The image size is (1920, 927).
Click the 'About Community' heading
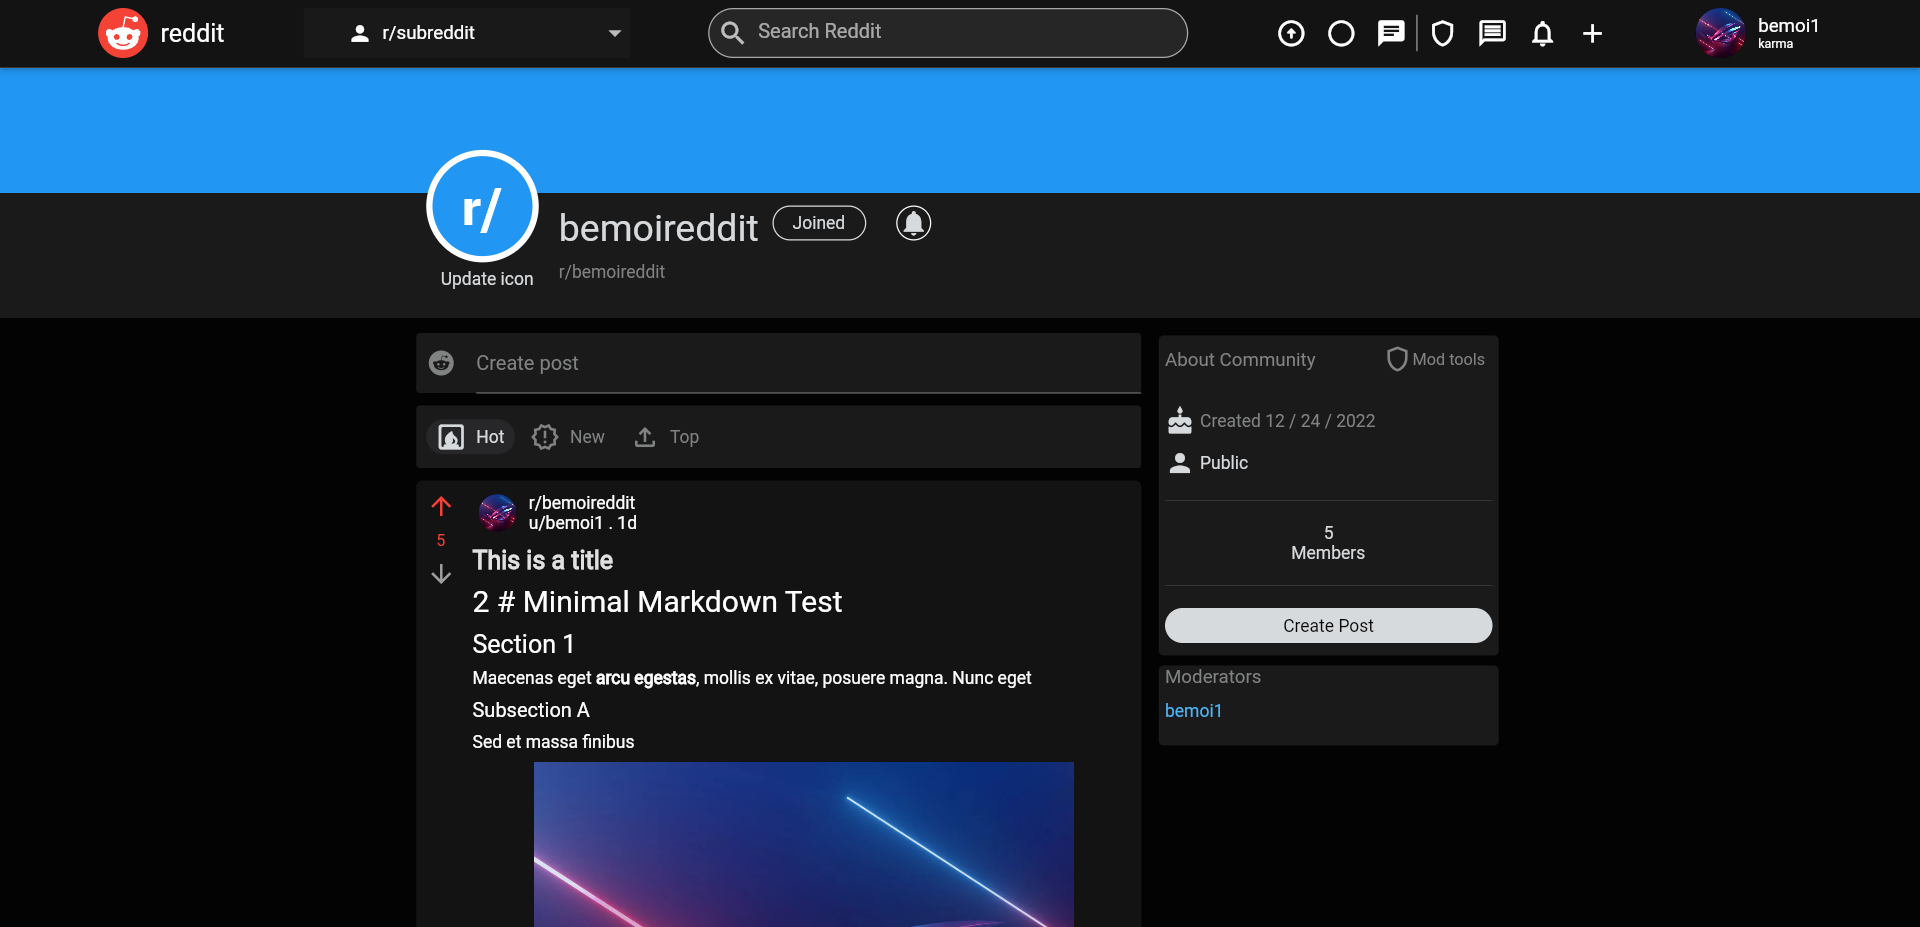pyautogui.click(x=1240, y=360)
